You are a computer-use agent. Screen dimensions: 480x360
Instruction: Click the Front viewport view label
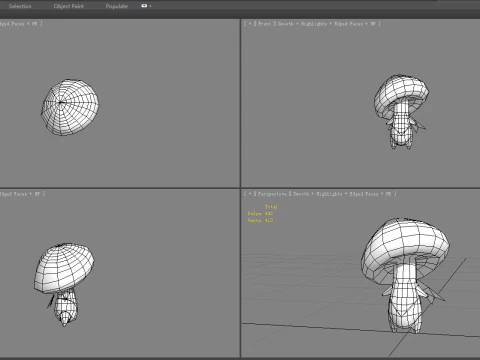pyautogui.click(x=264, y=24)
